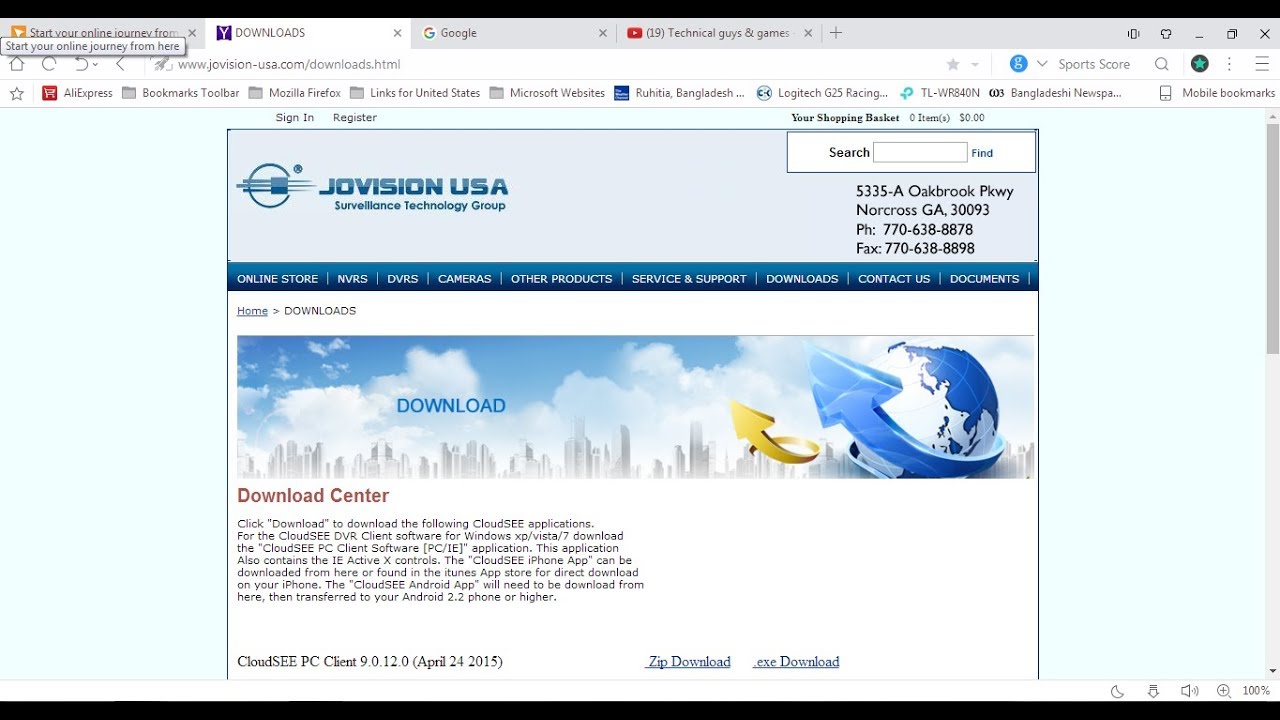Open the three-dot vertical menu icon
This screenshot has height=720, width=1280.
coord(1230,64)
